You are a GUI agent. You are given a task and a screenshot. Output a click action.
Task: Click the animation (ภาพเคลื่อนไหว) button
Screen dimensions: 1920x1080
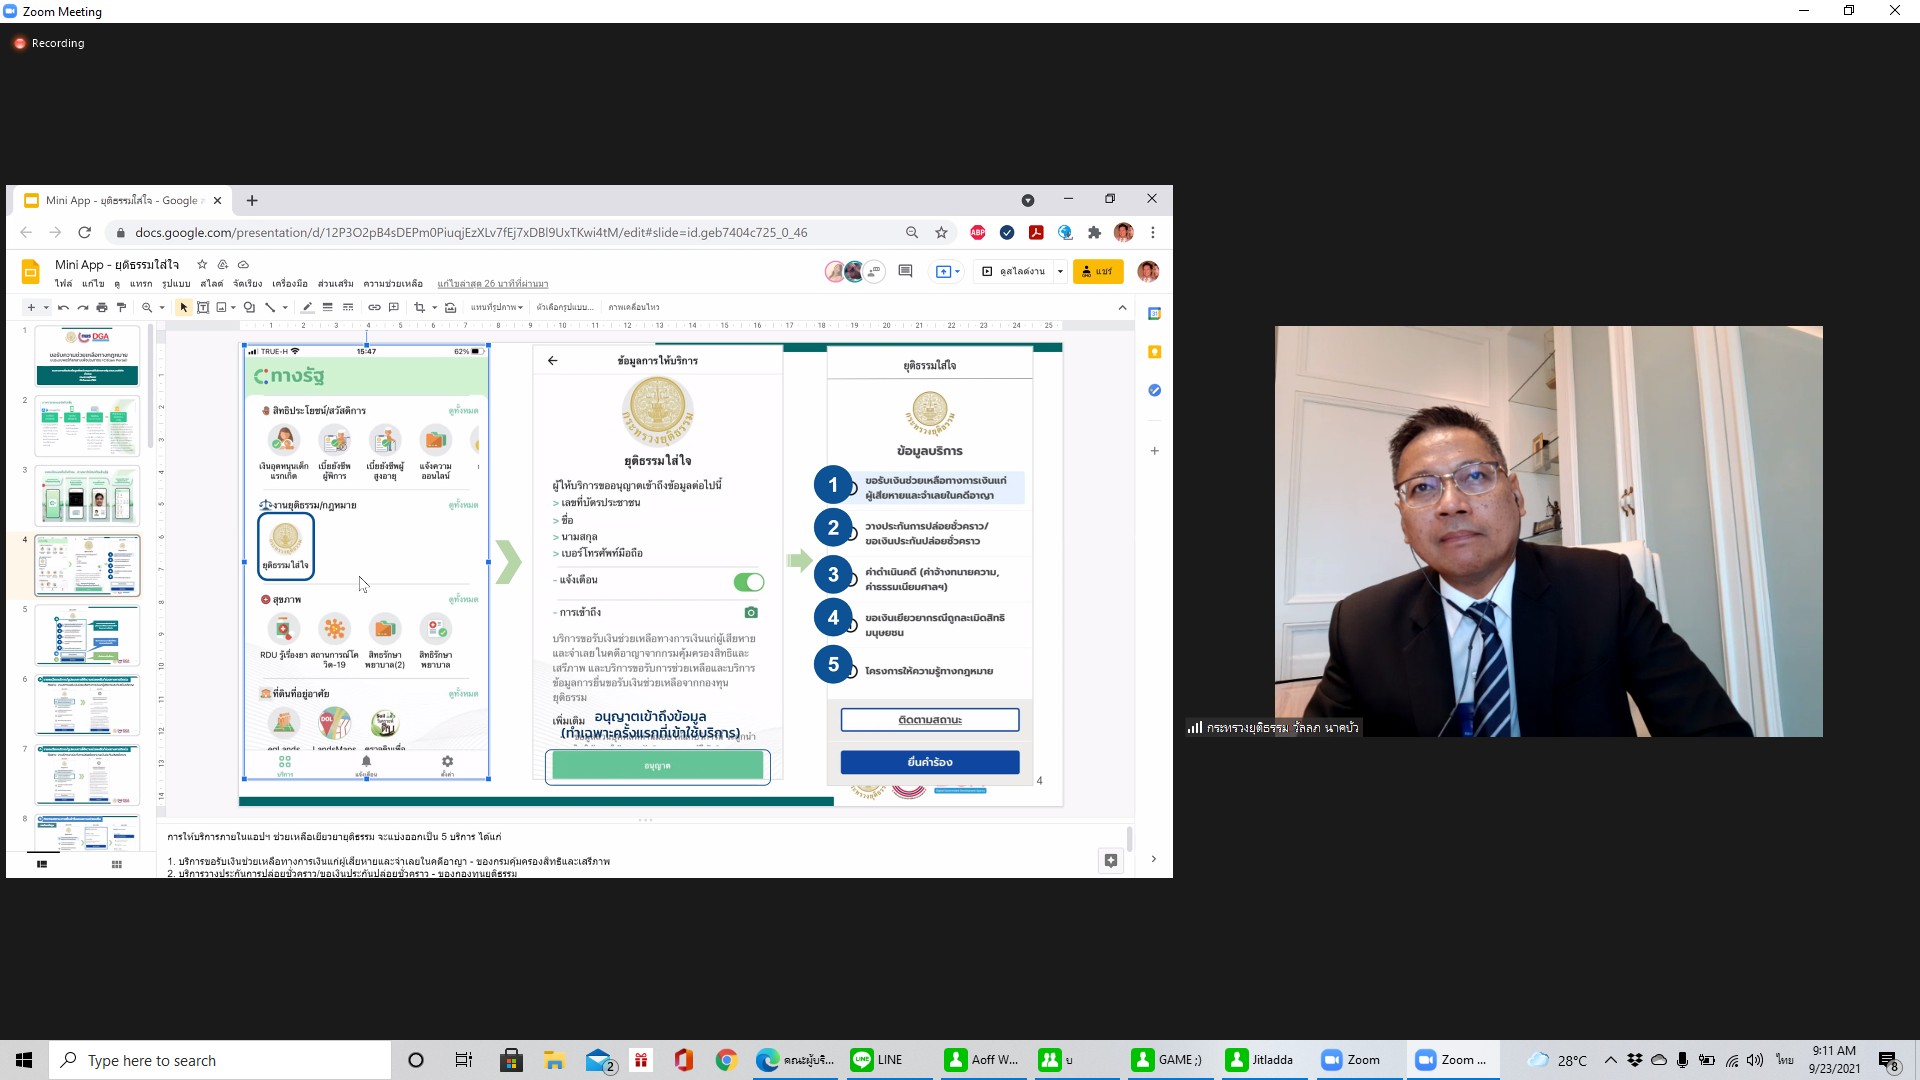tap(634, 307)
